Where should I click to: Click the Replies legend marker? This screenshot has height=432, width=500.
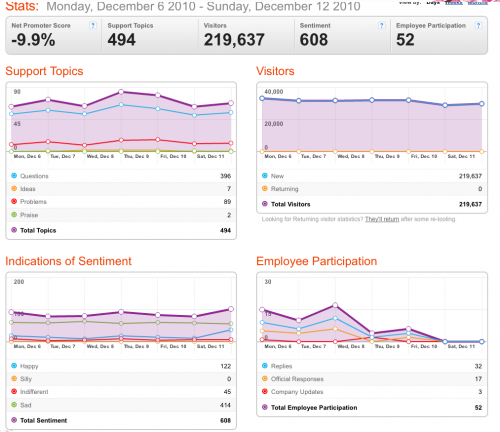tap(265, 366)
